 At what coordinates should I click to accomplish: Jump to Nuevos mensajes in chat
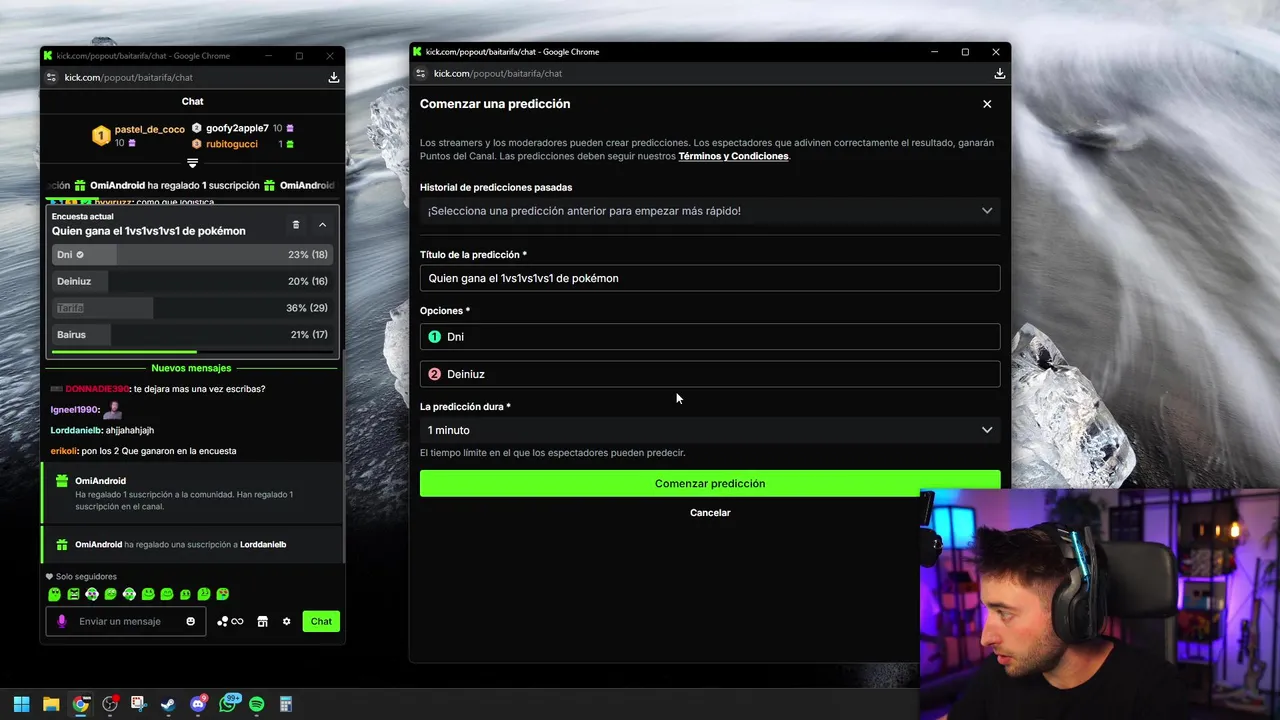click(191, 368)
